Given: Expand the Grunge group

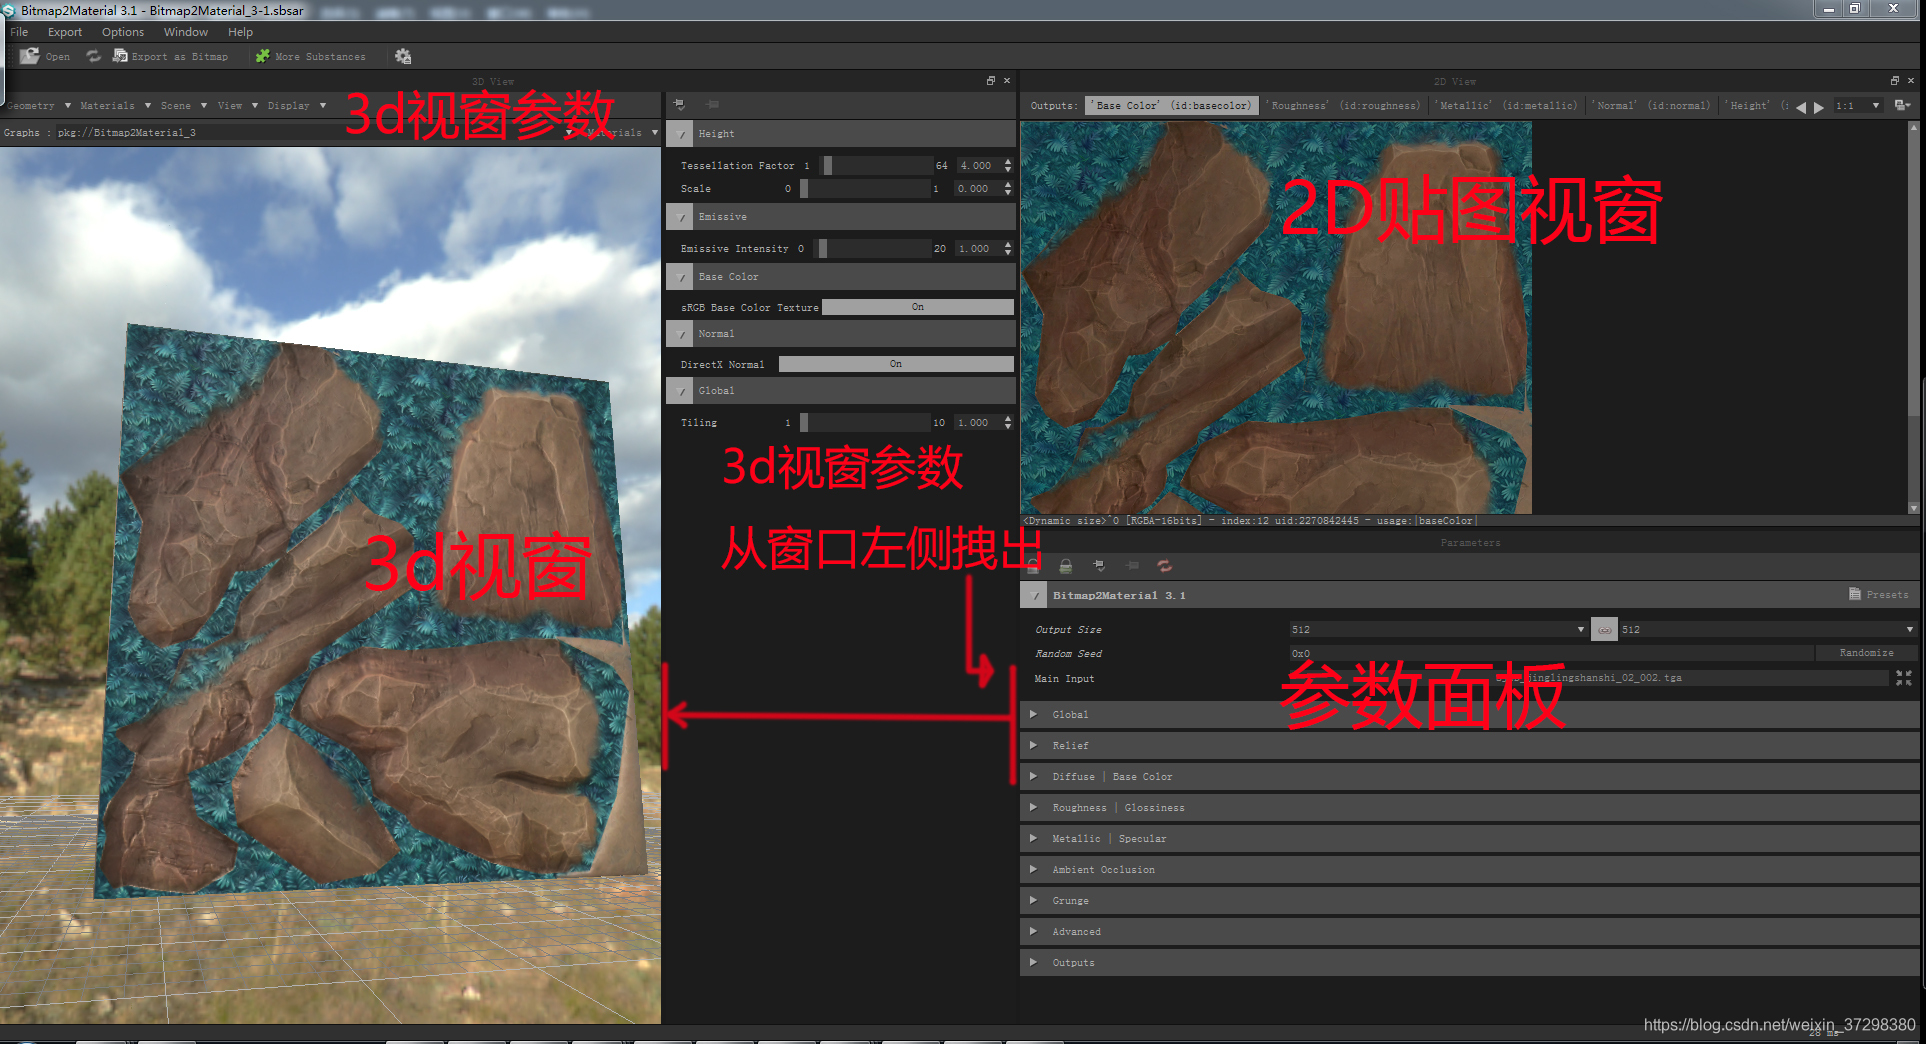Looking at the screenshot, I should [x=1033, y=900].
